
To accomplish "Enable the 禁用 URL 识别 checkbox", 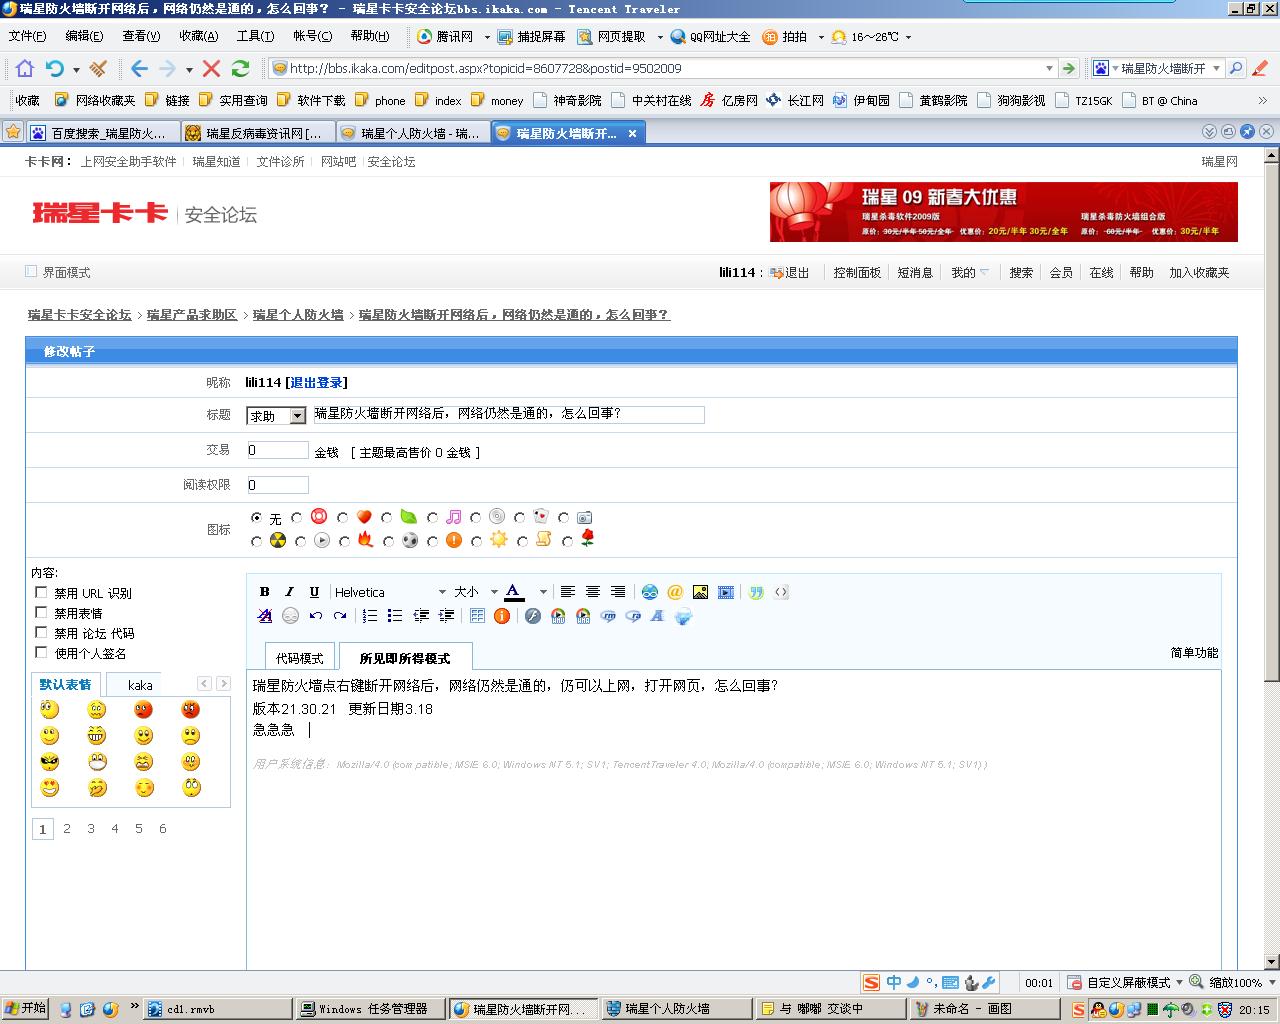I will [x=41, y=592].
